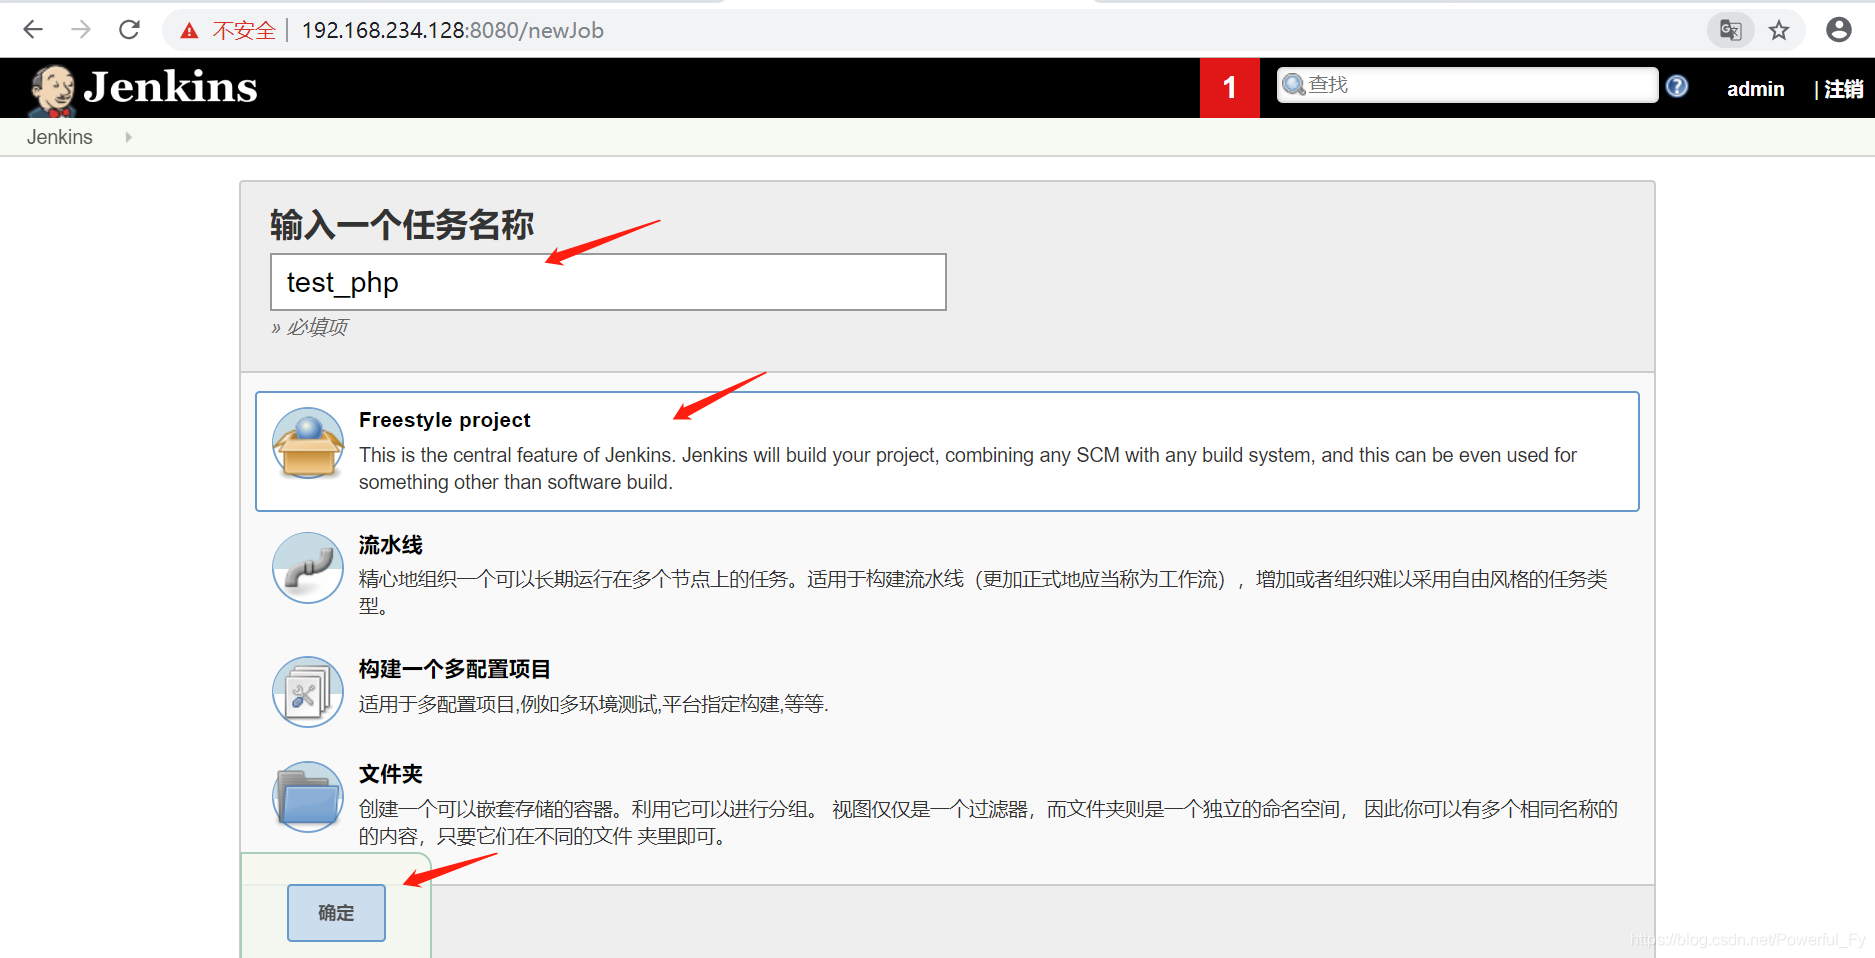This screenshot has height=958, width=1875.
Task: Click the Jenkins butler logo
Action: 53,90
